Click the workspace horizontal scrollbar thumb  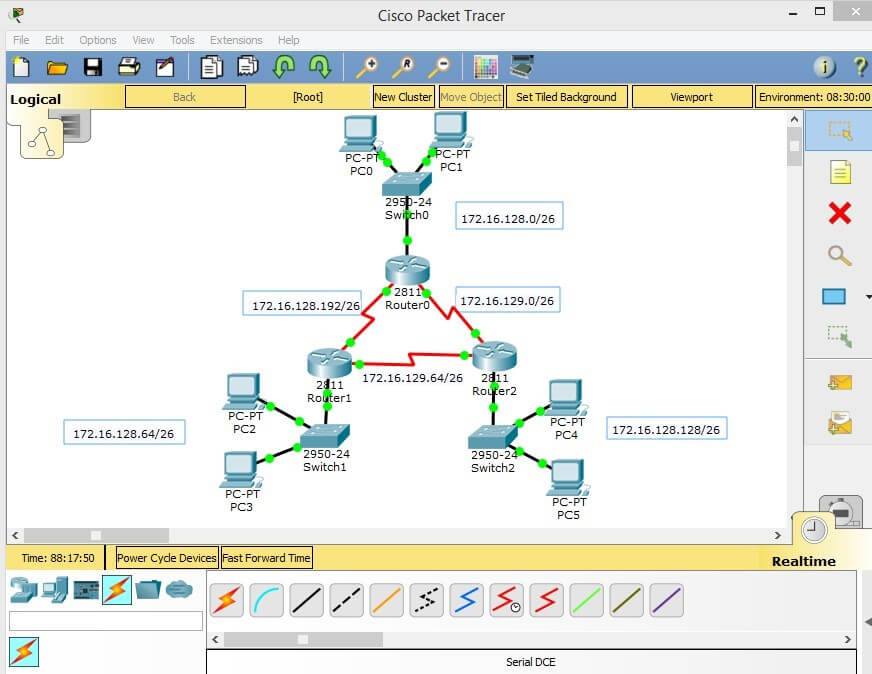(96, 535)
